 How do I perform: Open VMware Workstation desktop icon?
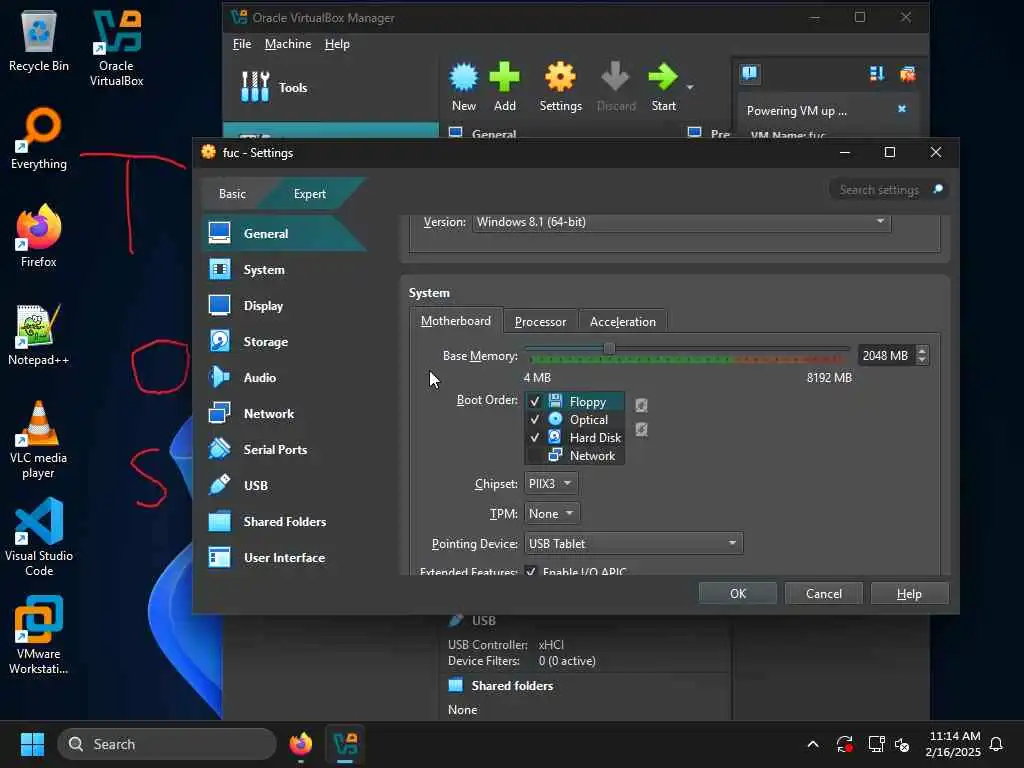point(39,635)
